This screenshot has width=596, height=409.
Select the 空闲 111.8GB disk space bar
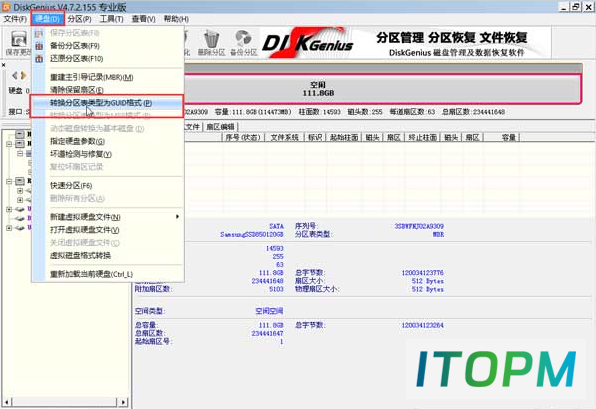(382, 89)
